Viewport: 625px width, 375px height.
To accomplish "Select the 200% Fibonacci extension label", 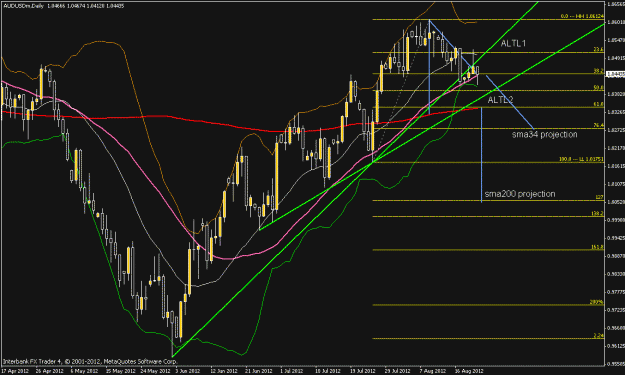I will click(x=597, y=302).
